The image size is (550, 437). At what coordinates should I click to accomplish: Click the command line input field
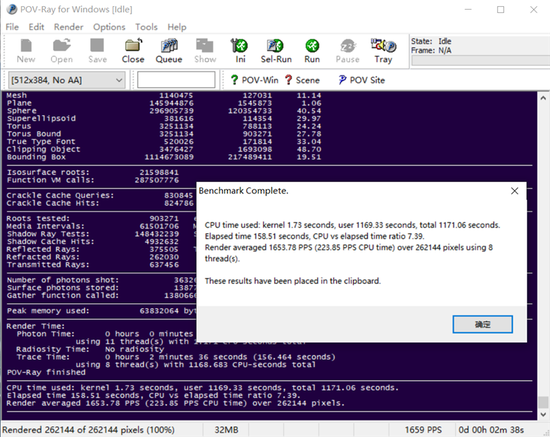(x=176, y=80)
